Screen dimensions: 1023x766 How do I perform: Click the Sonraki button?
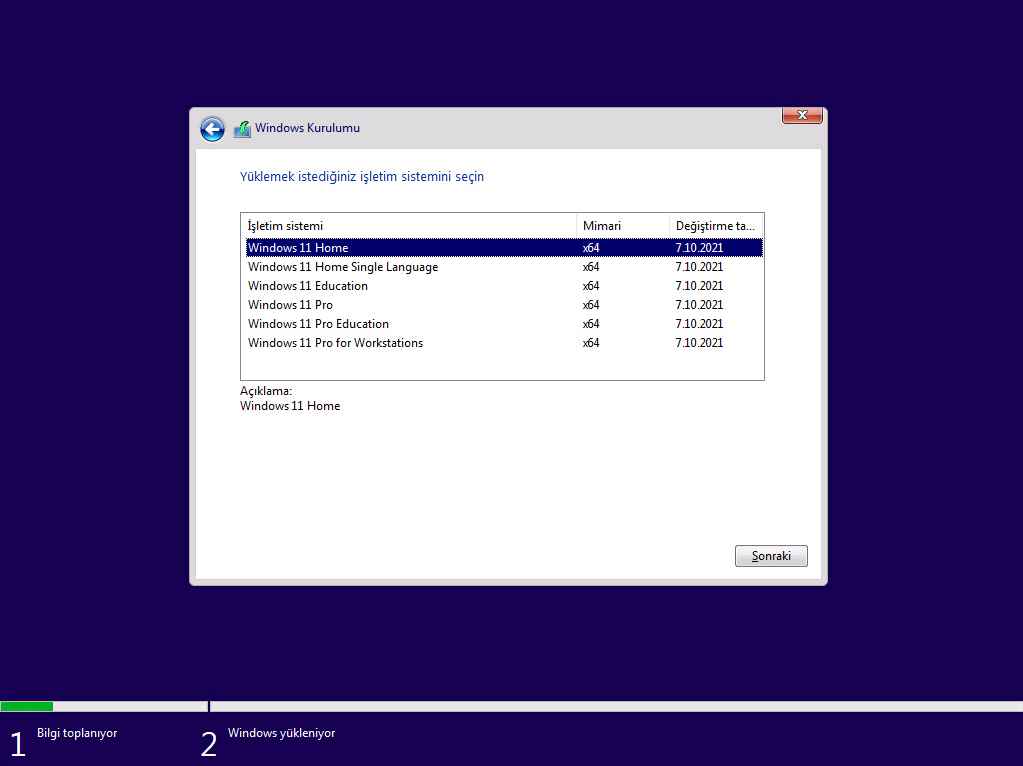tap(771, 556)
